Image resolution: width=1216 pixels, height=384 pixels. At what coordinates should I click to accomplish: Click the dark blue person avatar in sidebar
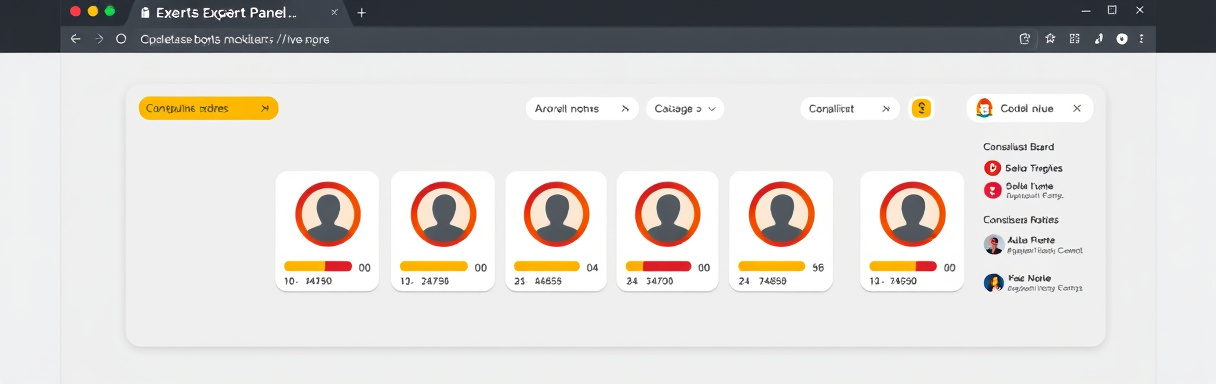(x=993, y=283)
